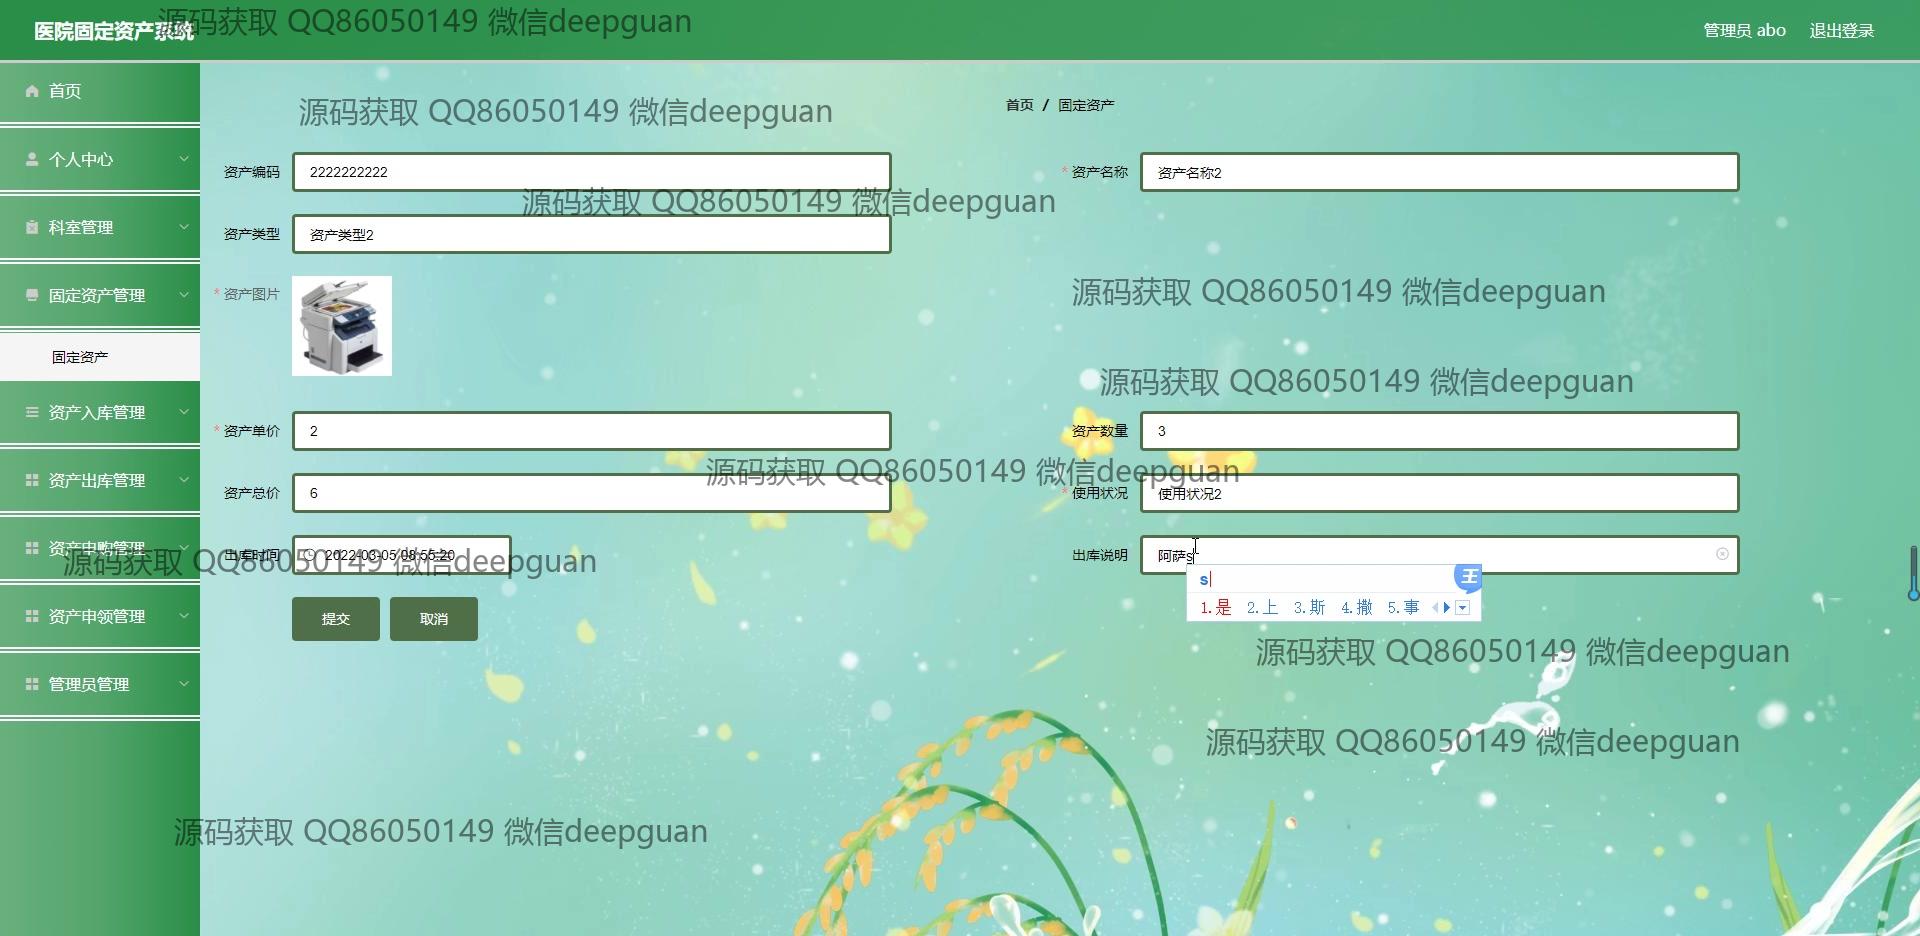Click the home icon beside 首页 in sidebar
The height and width of the screenshot is (936, 1920).
pyautogui.click(x=32, y=91)
